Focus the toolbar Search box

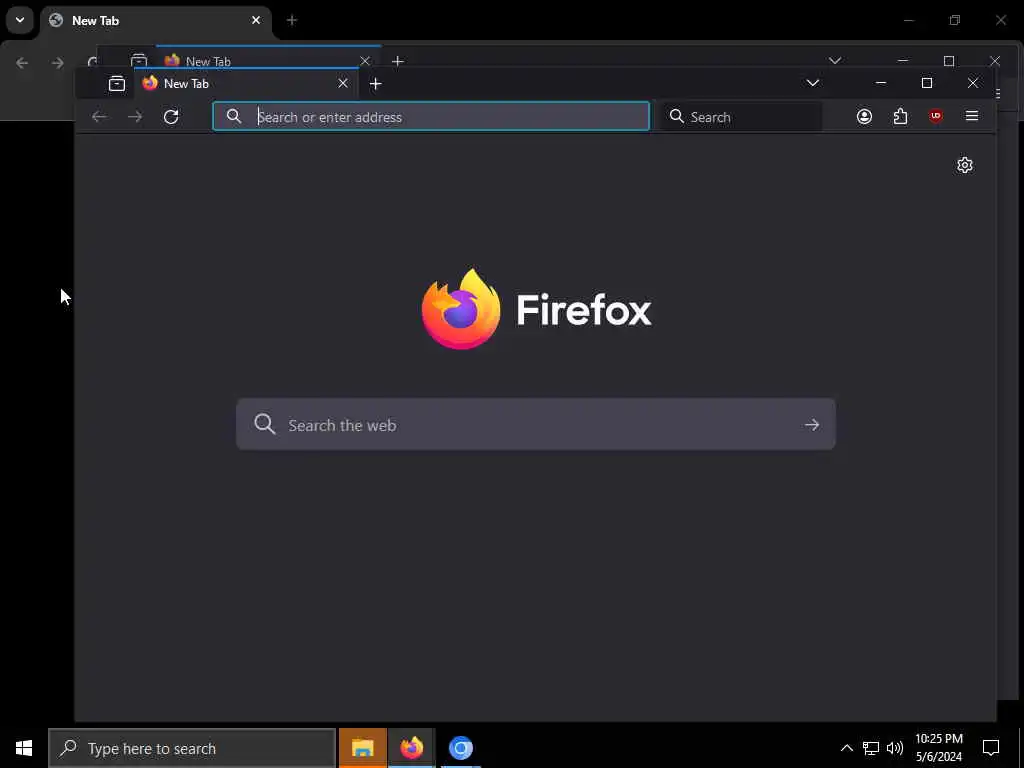pyautogui.click(x=740, y=117)
